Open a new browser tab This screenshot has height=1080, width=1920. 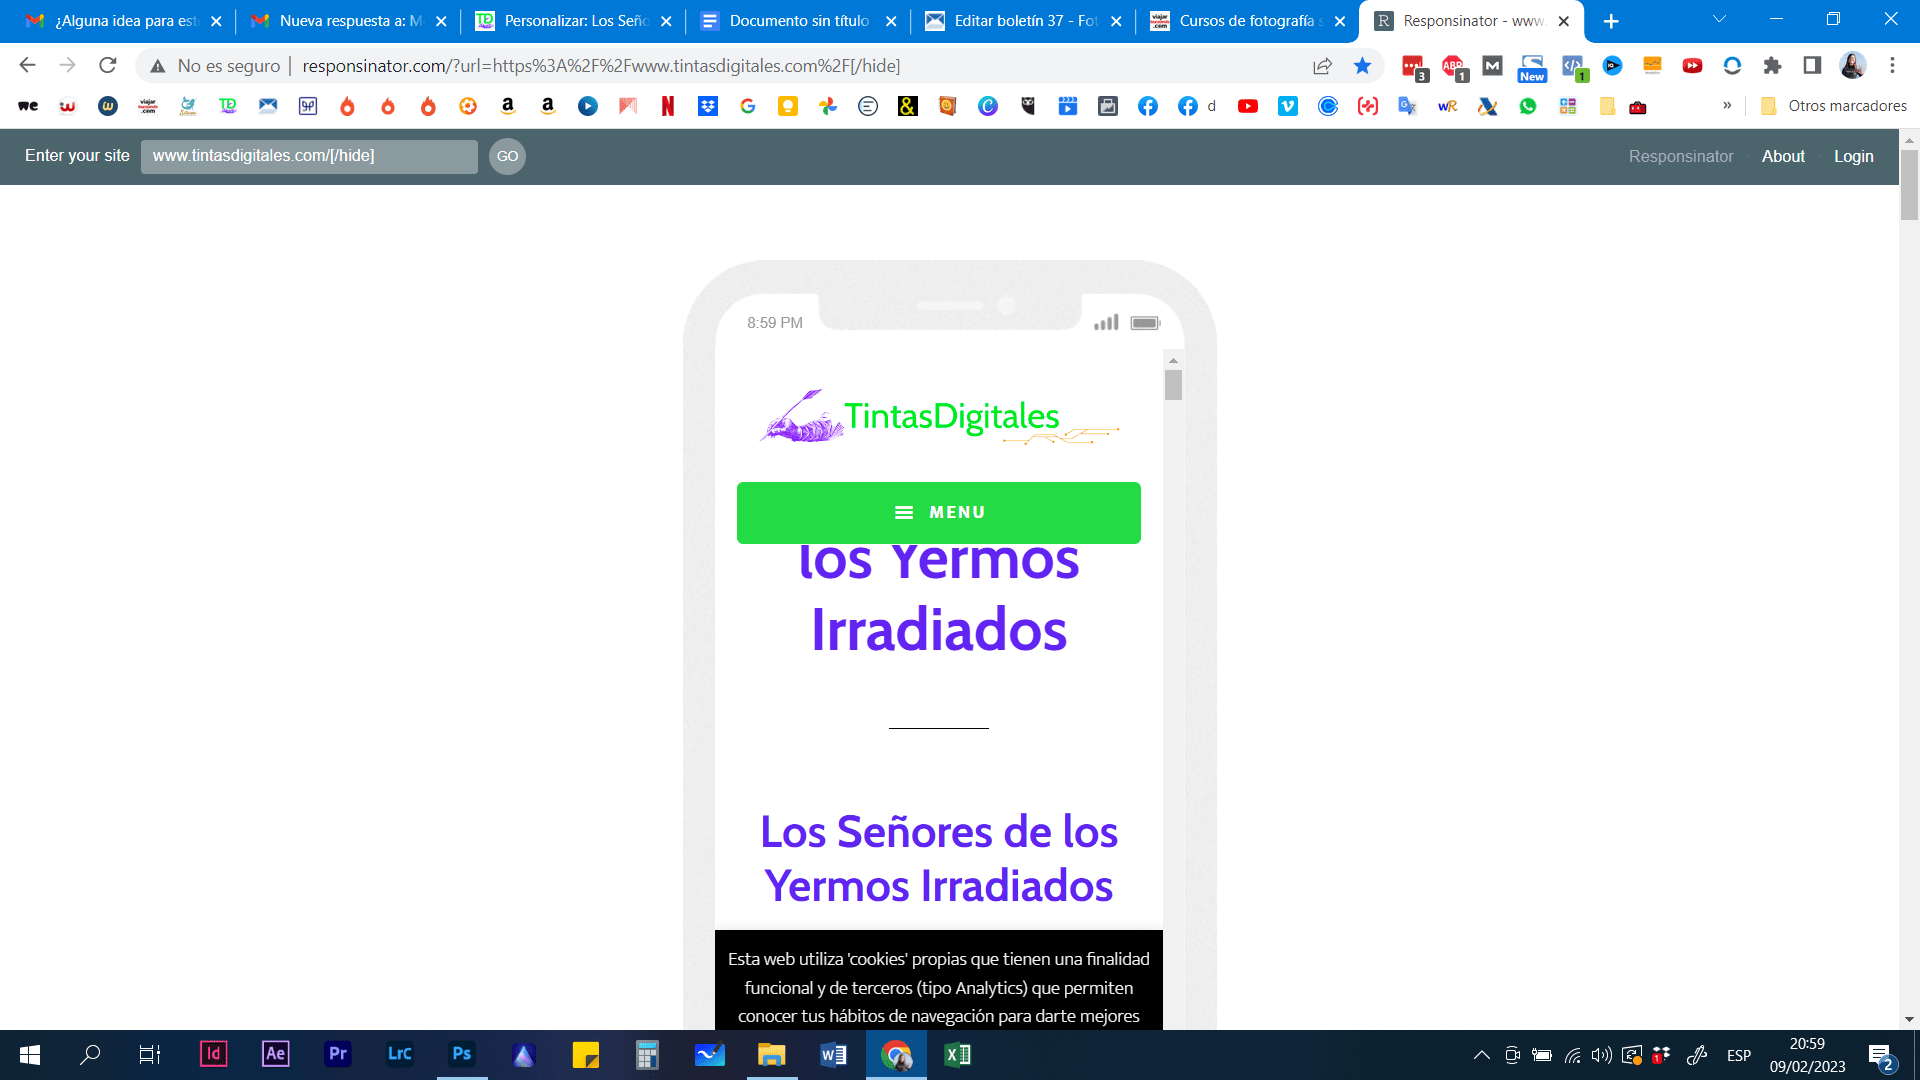(x=1611, y=21)
